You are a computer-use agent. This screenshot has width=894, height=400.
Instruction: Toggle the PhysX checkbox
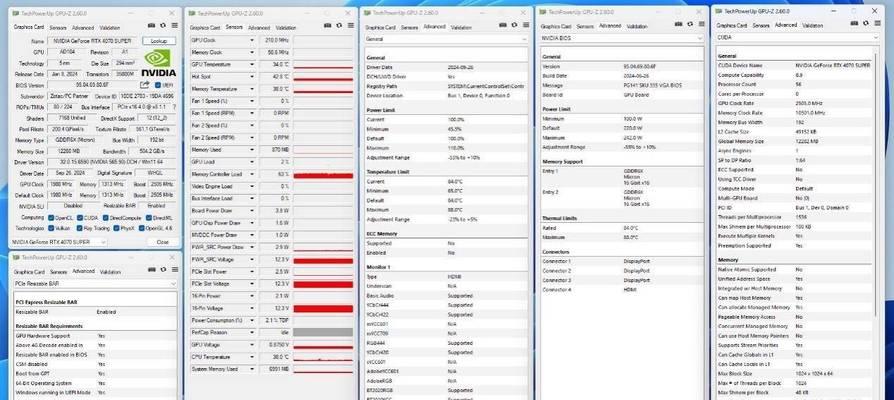[x=116, y=228]
